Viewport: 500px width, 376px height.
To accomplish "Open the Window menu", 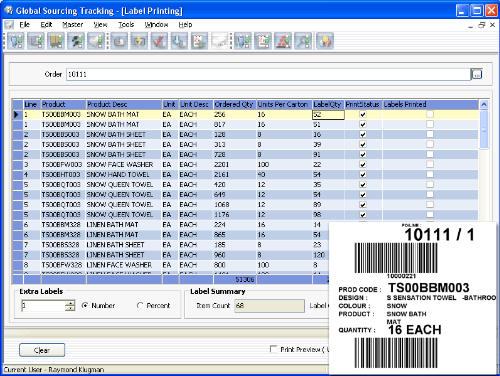I will pos(156,25).
